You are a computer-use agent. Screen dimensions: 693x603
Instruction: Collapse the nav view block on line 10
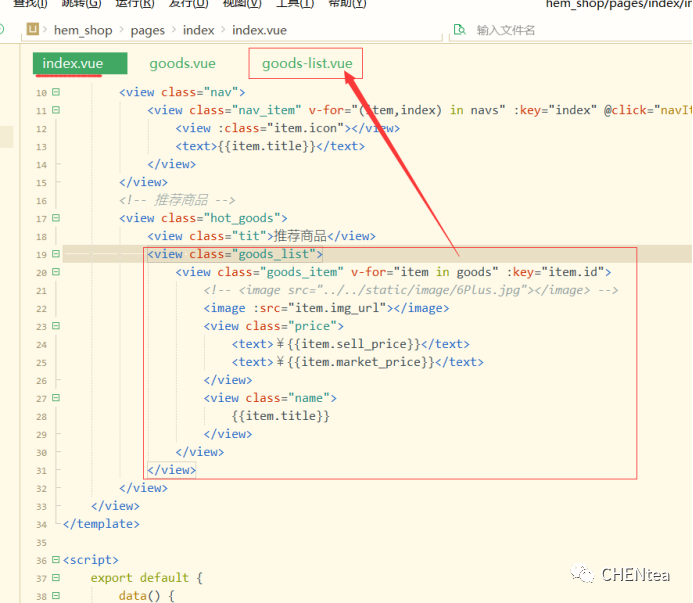tap(56, 93)
